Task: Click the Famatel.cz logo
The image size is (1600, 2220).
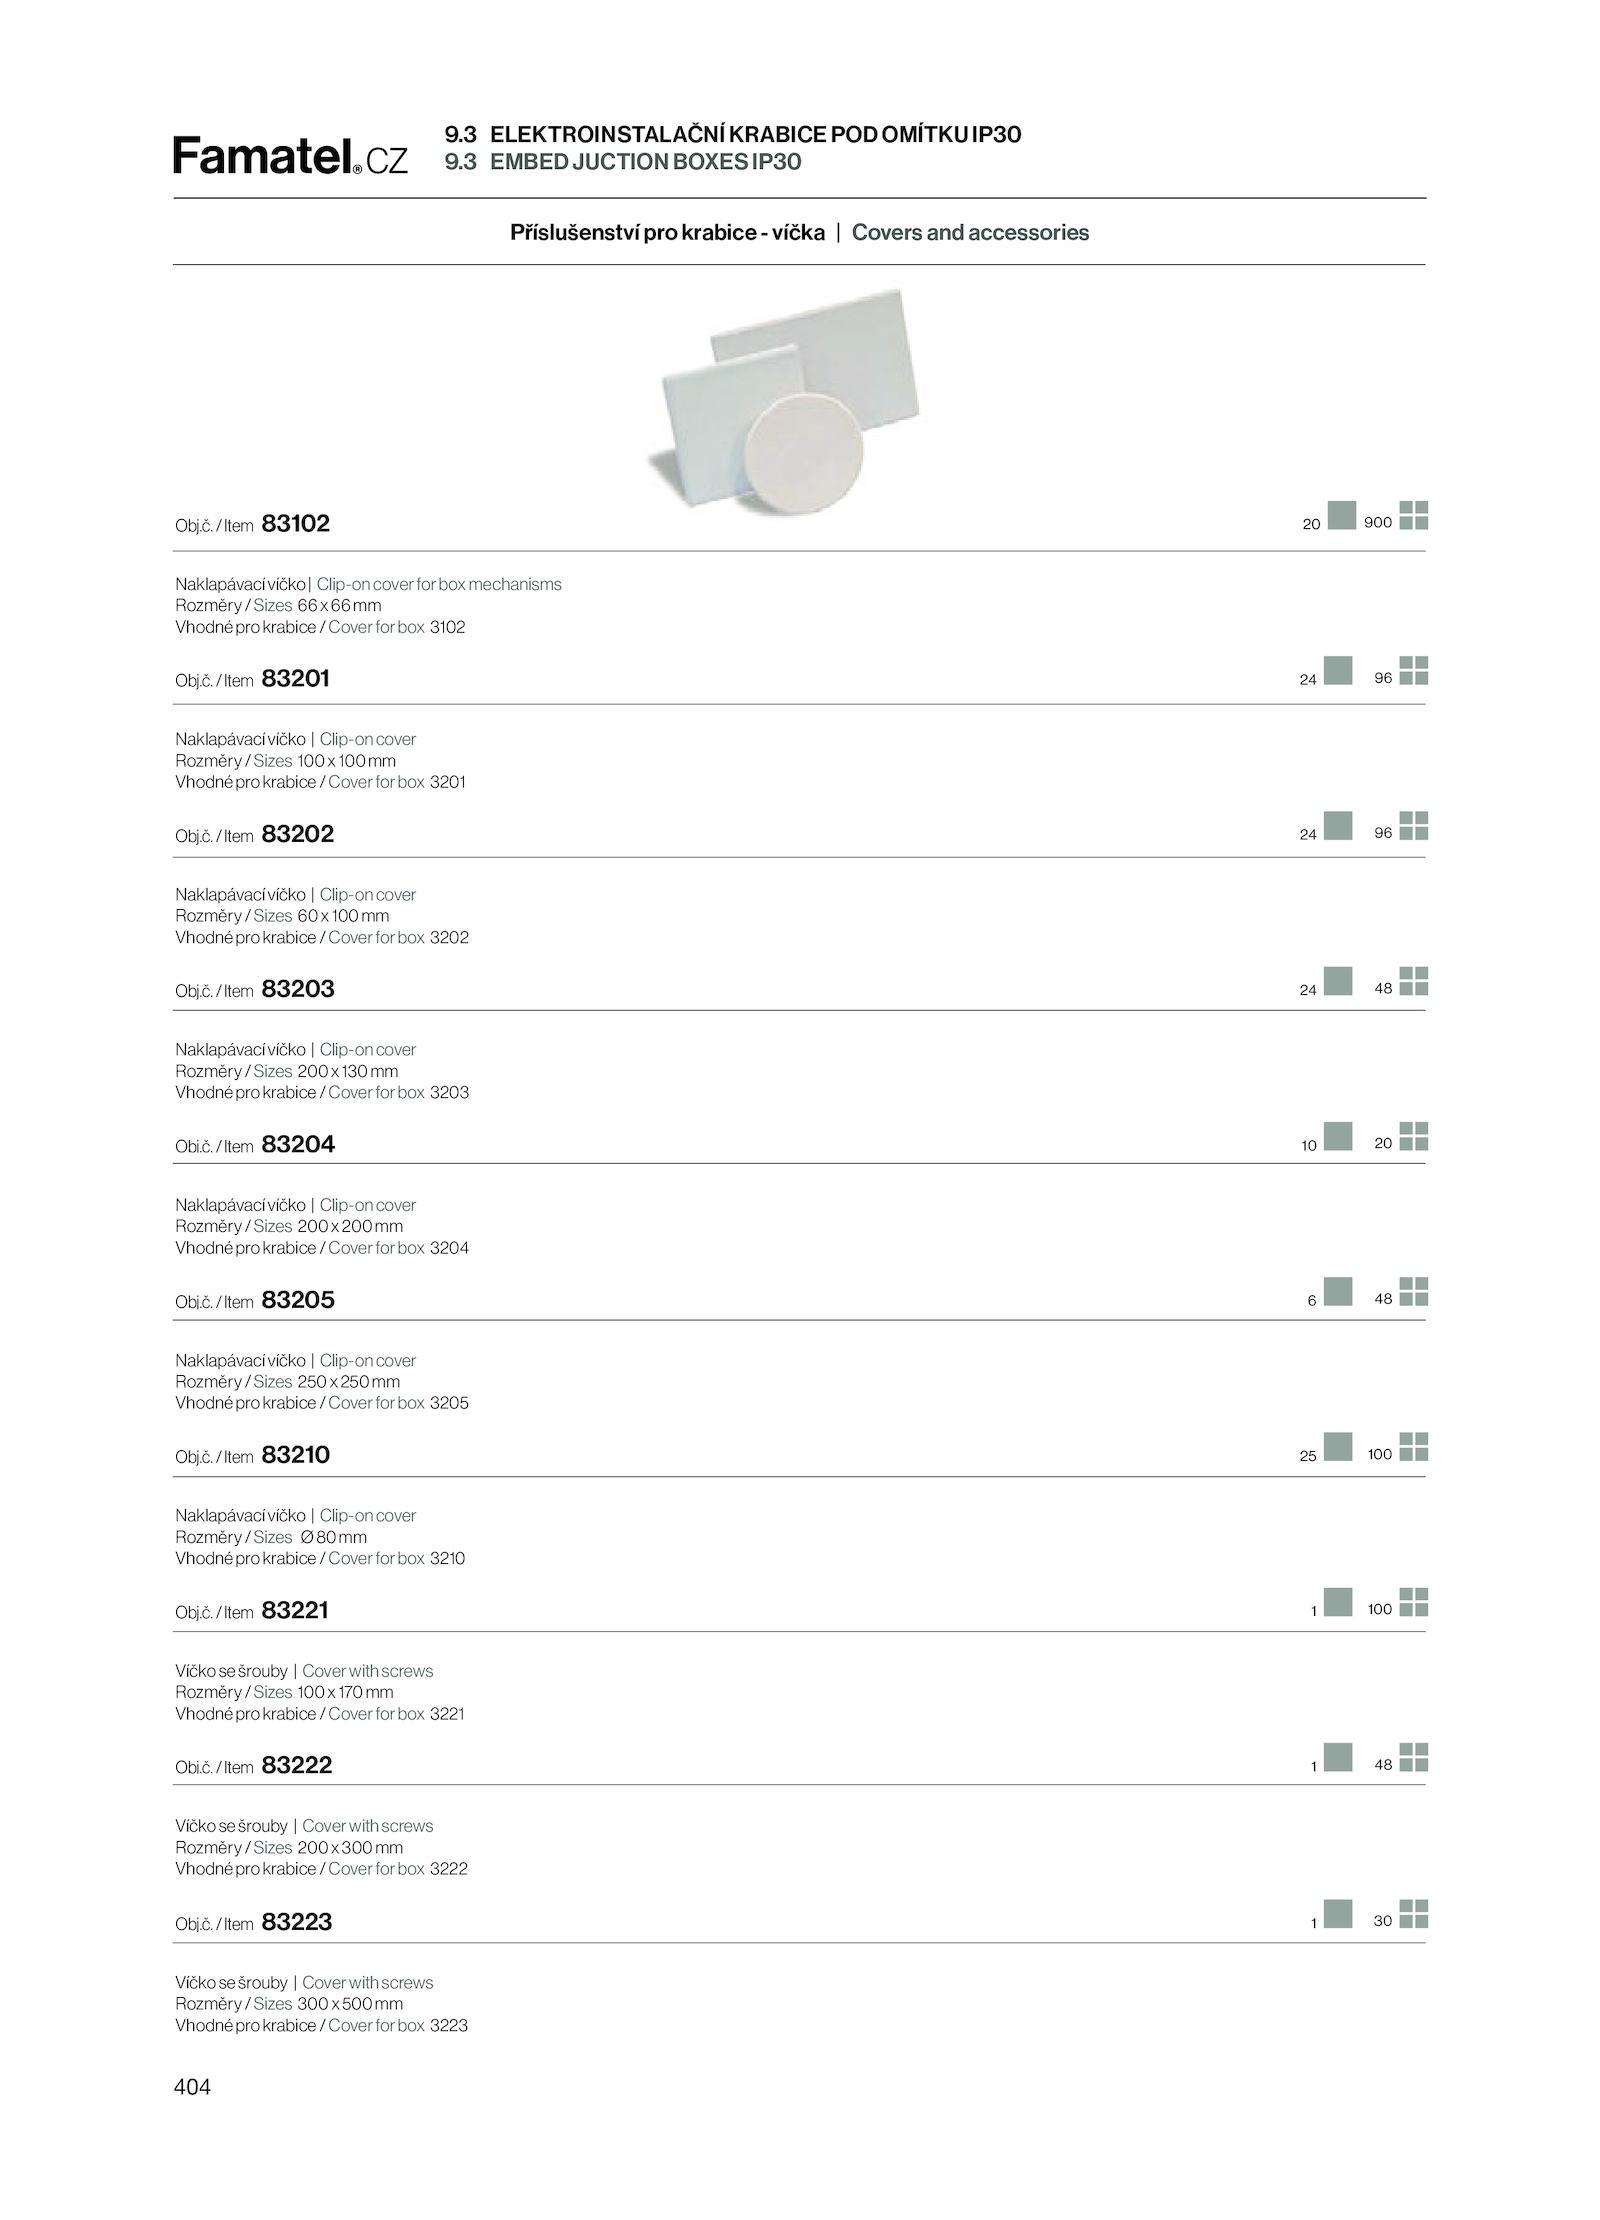Action: (290, 155)
